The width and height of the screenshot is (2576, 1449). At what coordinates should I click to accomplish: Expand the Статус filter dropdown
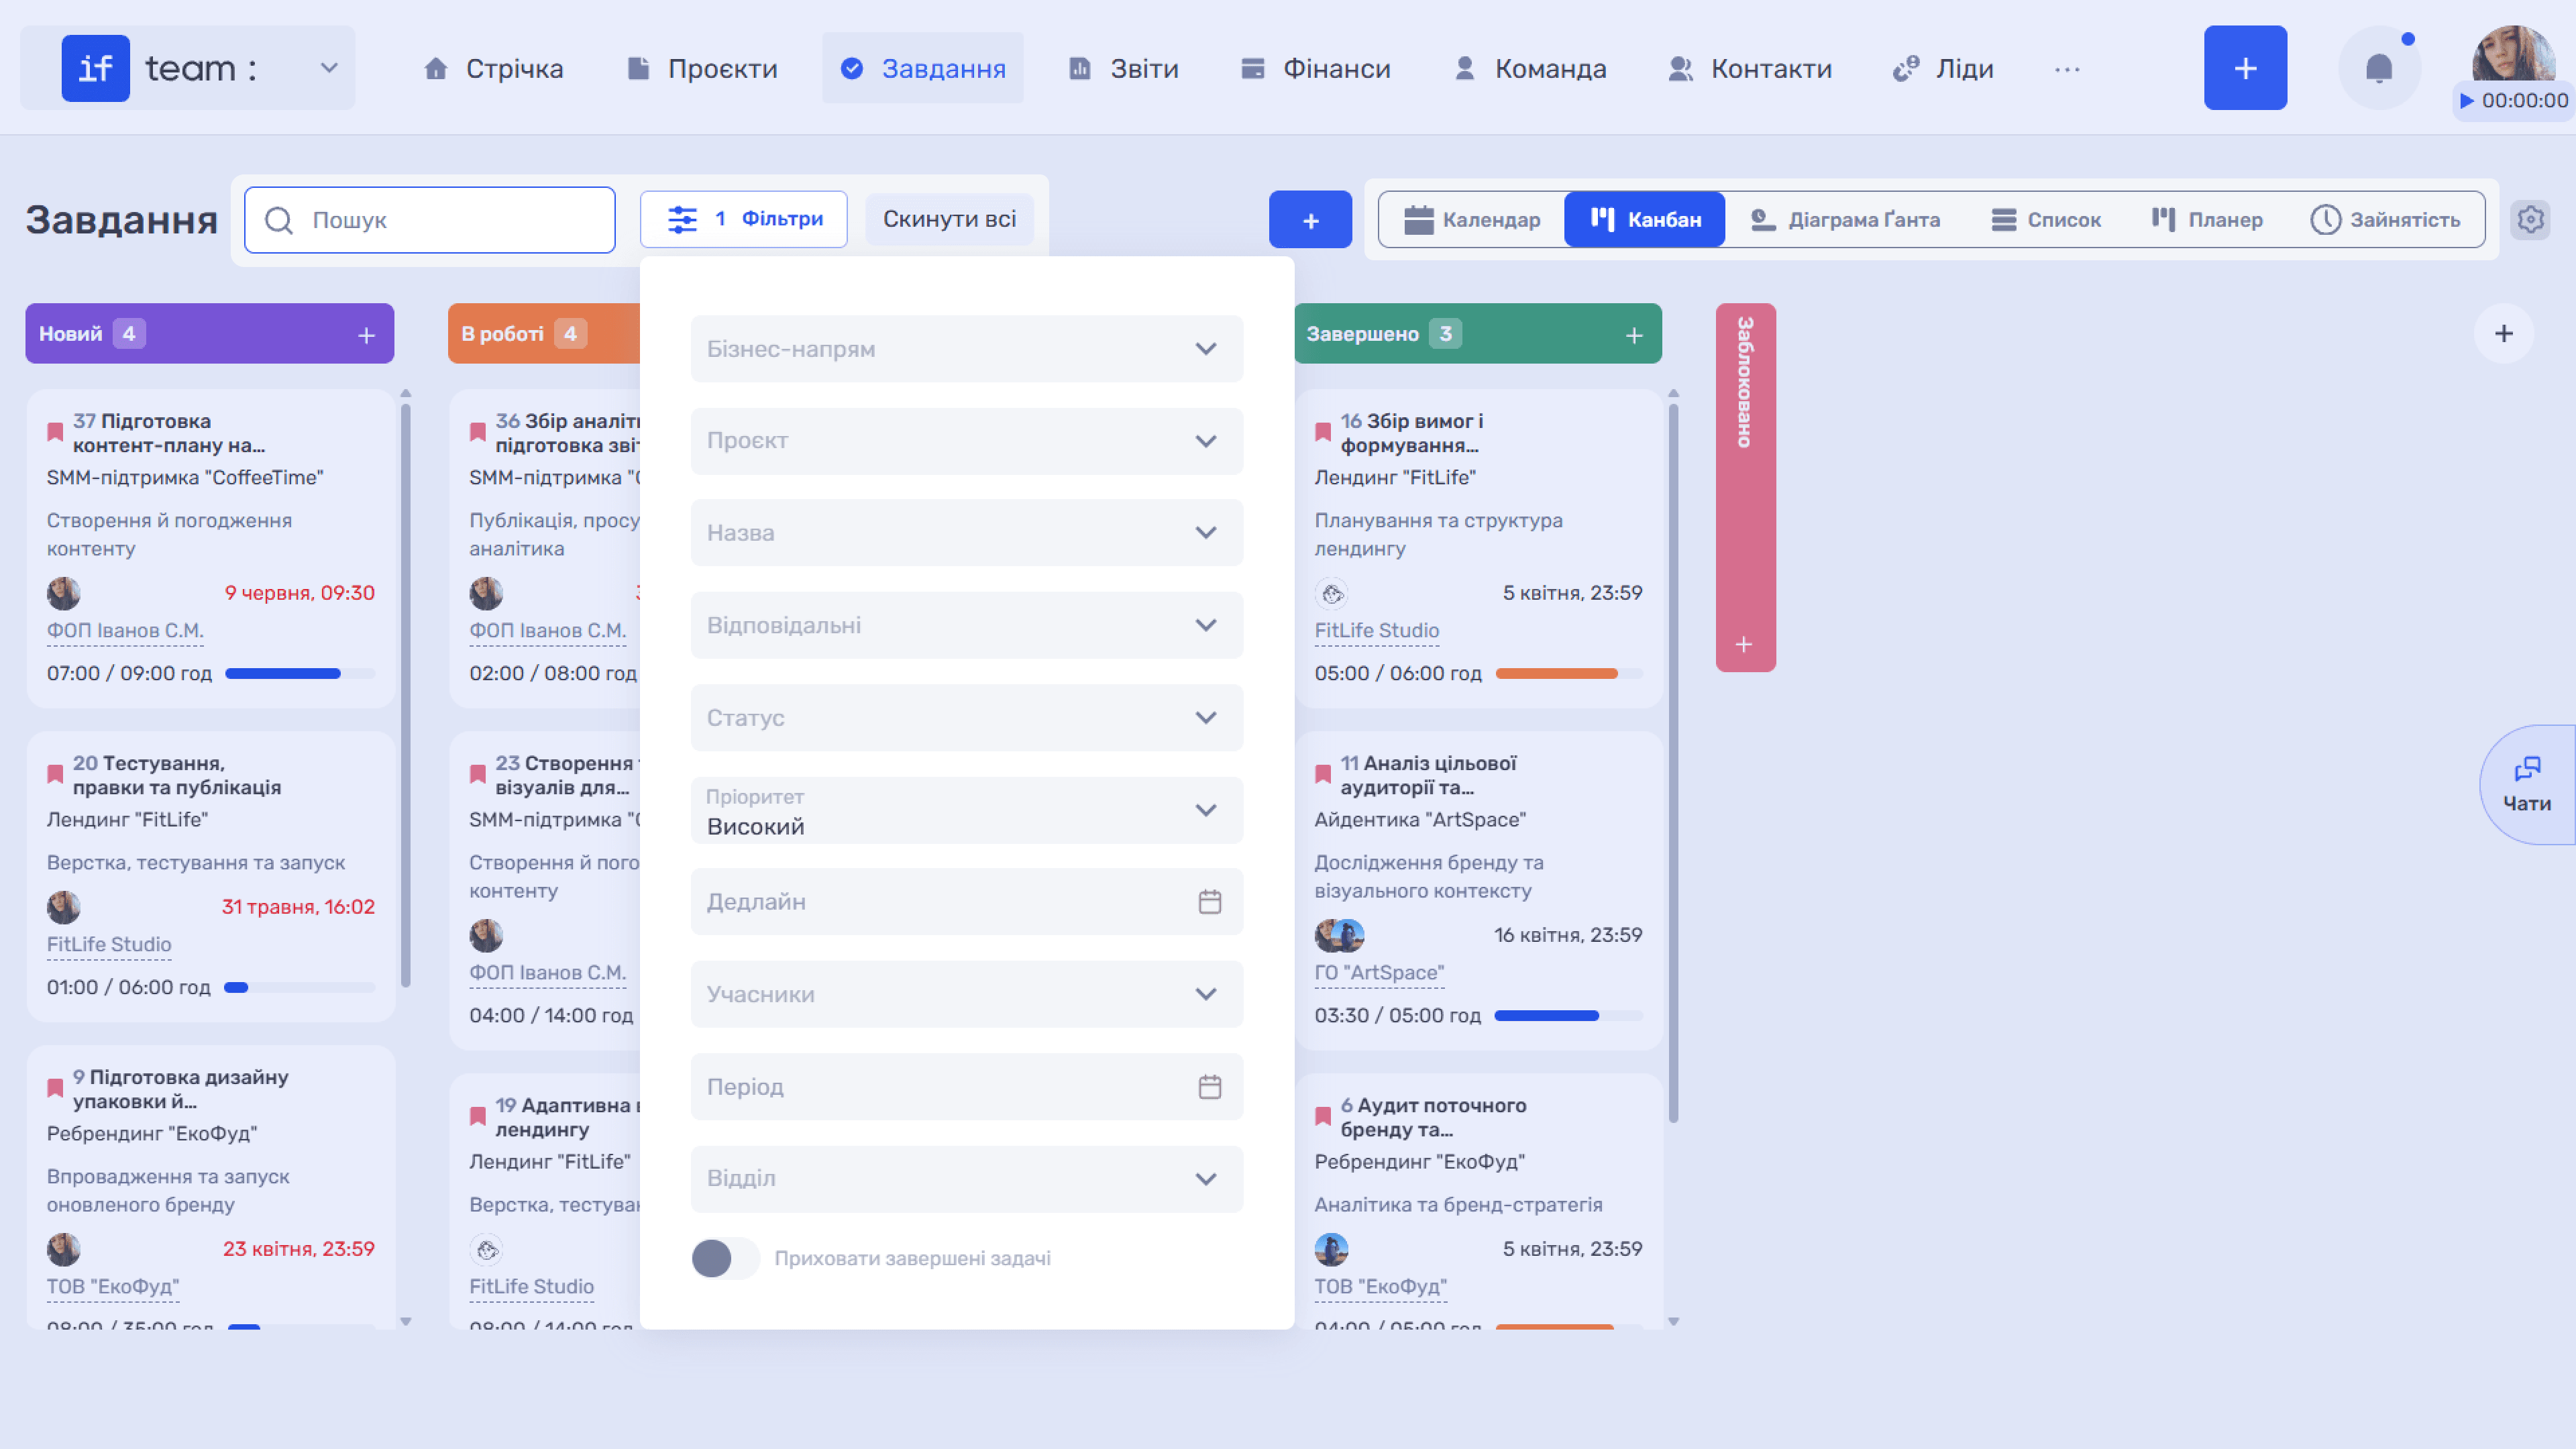966,718
